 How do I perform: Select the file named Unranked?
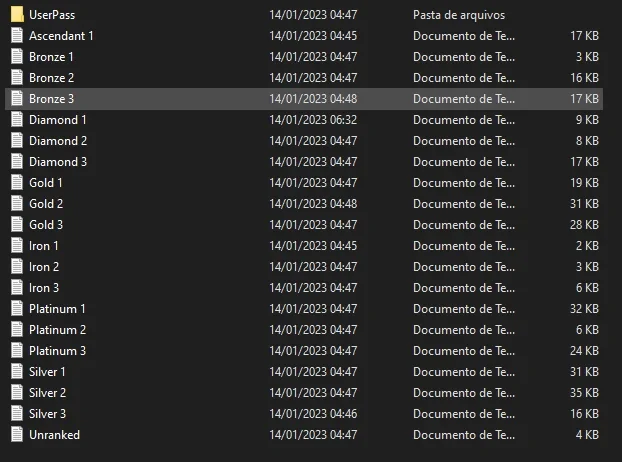(x=54, y=435)
